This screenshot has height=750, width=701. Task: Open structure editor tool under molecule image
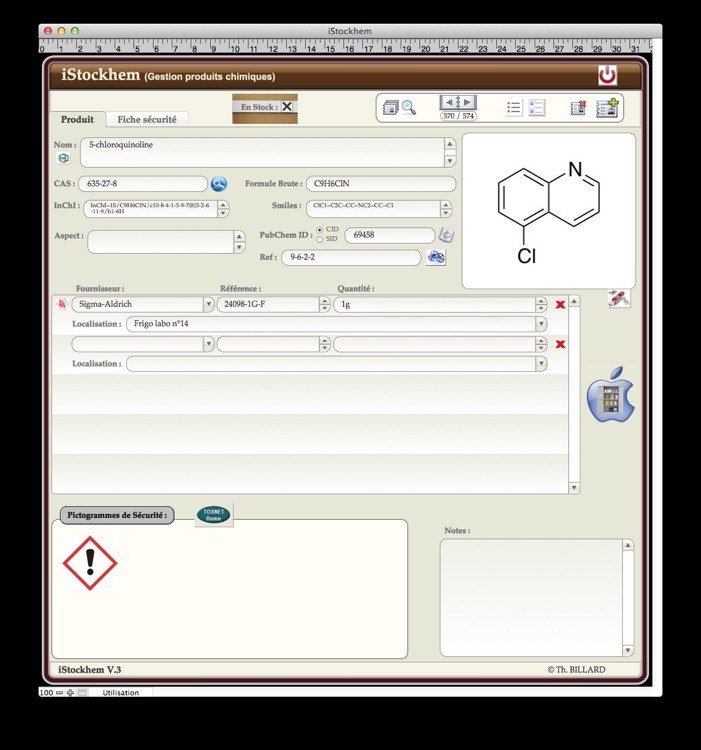pos(619,298)
